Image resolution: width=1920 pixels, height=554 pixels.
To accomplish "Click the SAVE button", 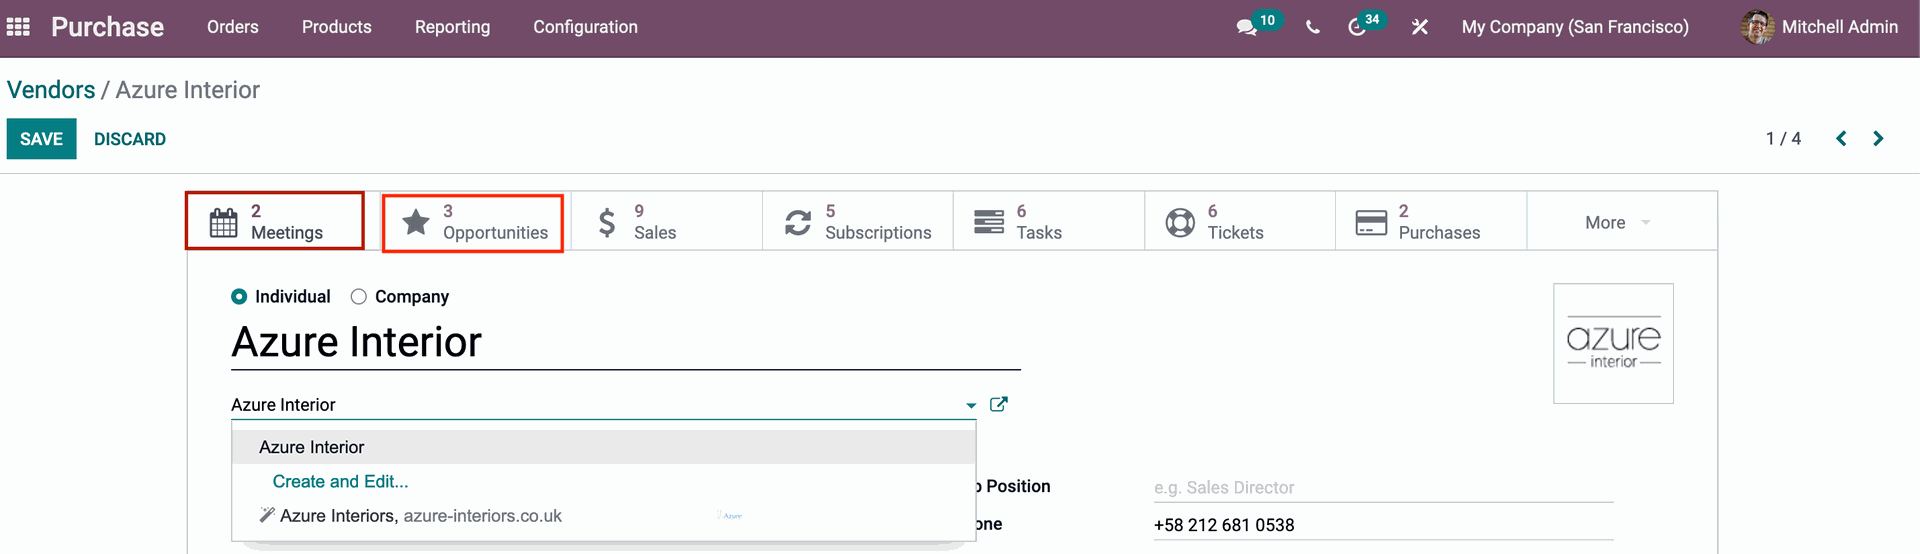I will (41, 139).
